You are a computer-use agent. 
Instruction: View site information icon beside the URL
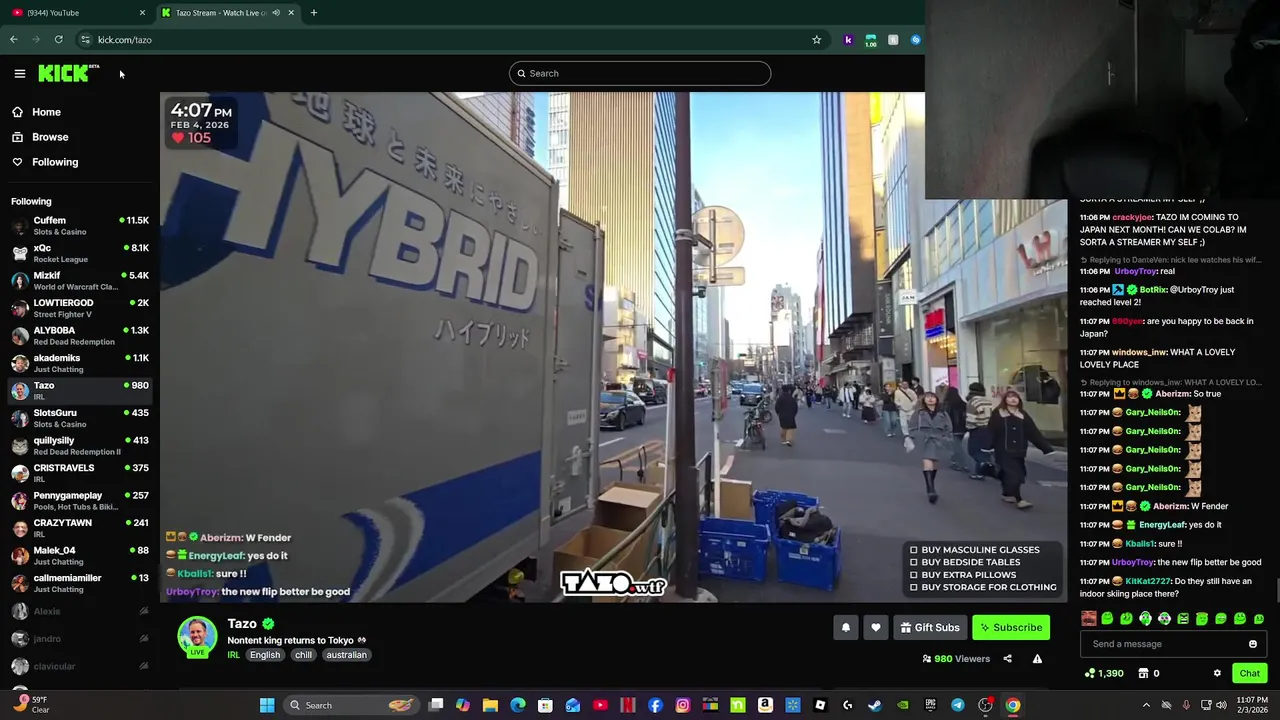click(x=85, y=40)
